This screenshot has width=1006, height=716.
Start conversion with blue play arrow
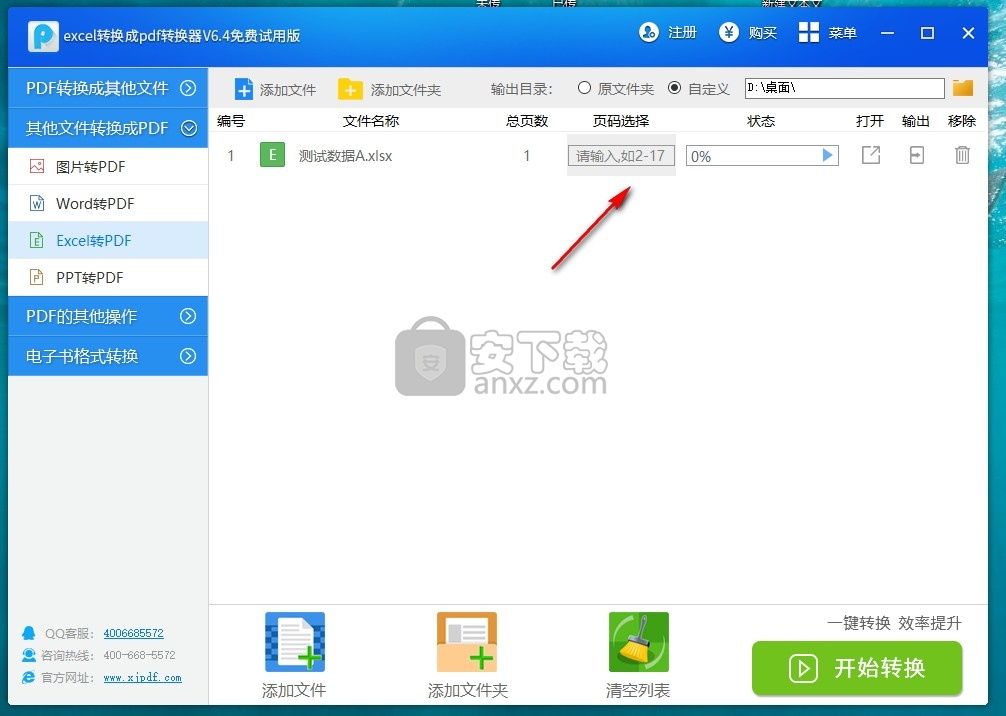pos(828,155)
